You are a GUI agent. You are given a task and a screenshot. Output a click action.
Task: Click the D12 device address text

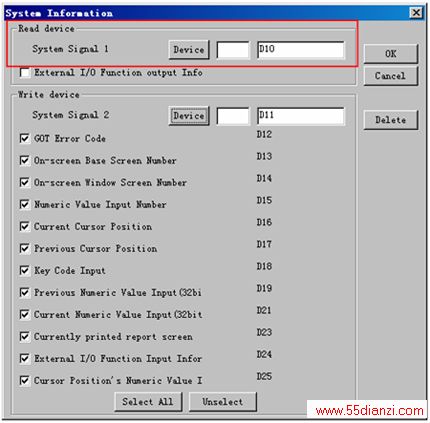click(264, 134)
